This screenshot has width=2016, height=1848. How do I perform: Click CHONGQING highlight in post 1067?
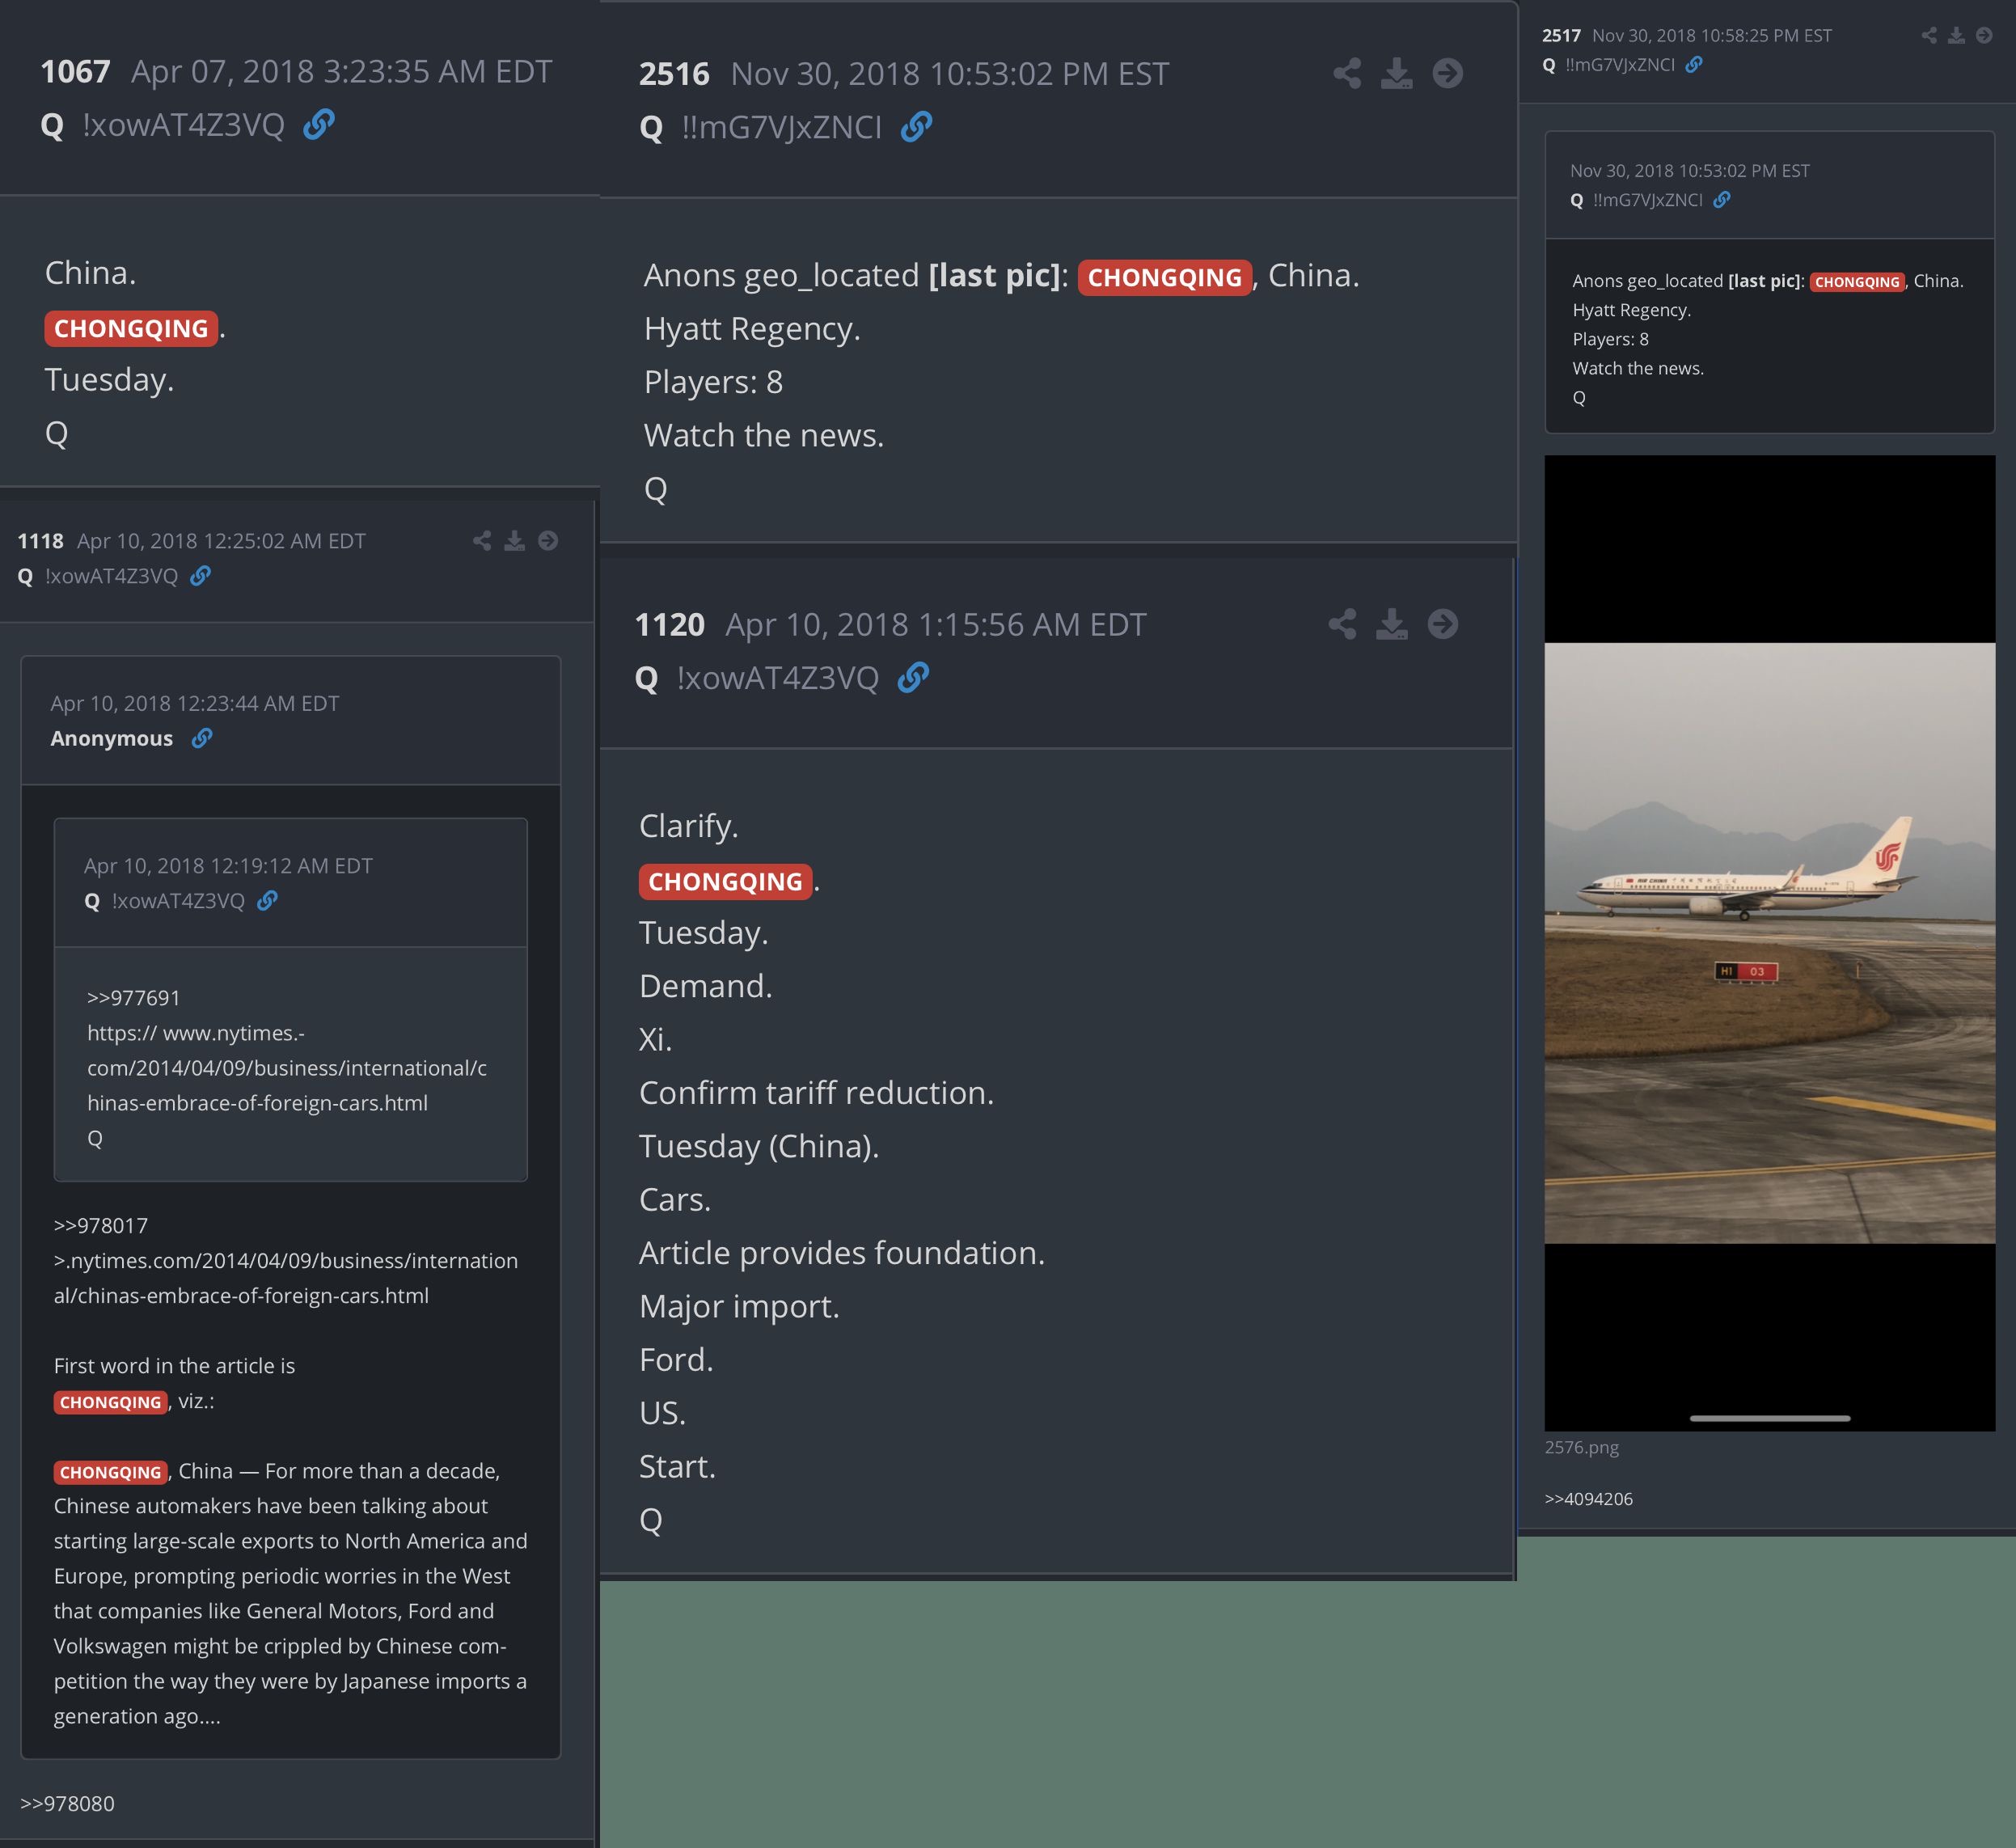point(131,329)
